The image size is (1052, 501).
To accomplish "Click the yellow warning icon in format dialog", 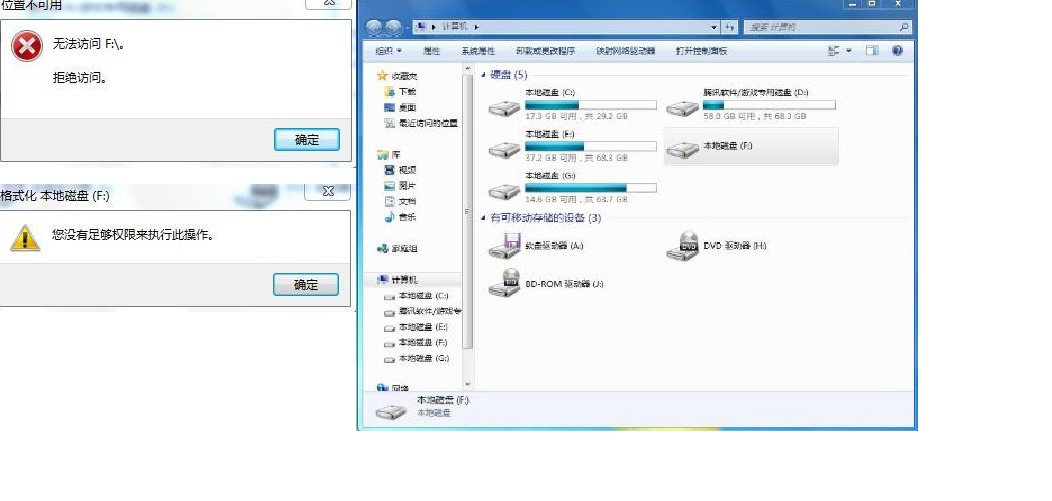I will [x=25, y=238].
